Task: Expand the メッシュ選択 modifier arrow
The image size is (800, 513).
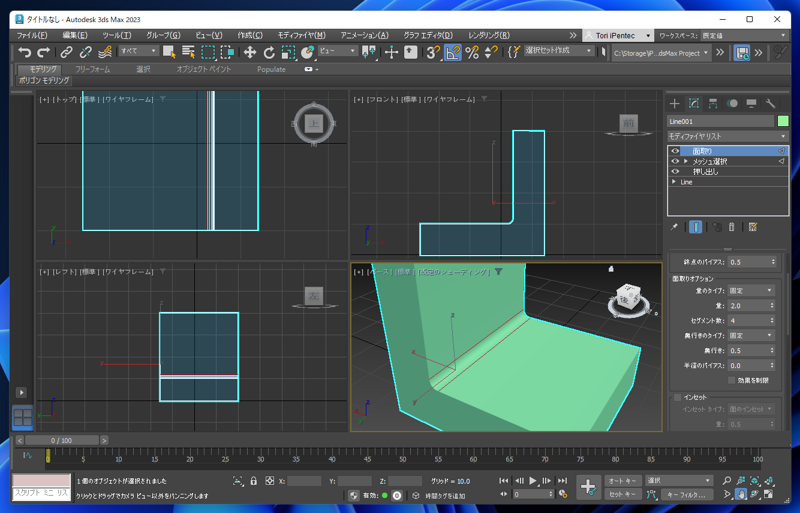Action: click(x=686, y=161)
